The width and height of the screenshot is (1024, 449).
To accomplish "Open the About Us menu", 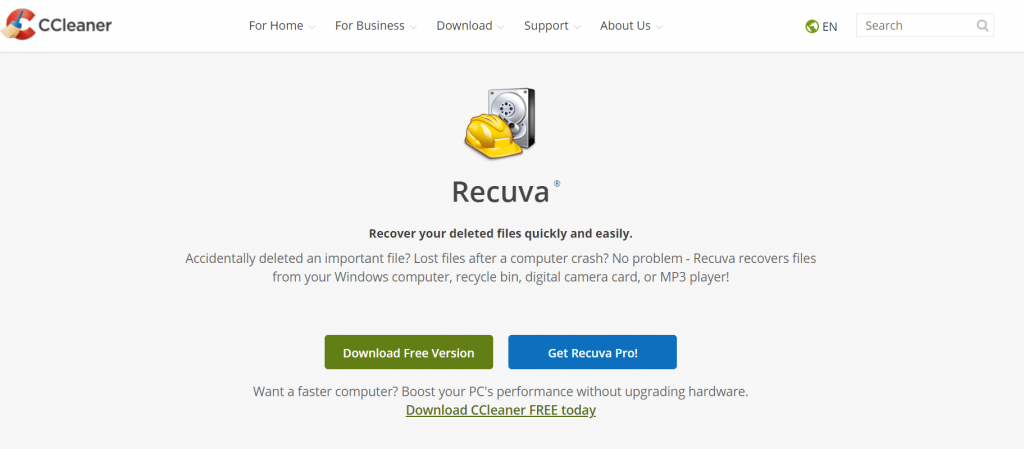I will point(632,25).
